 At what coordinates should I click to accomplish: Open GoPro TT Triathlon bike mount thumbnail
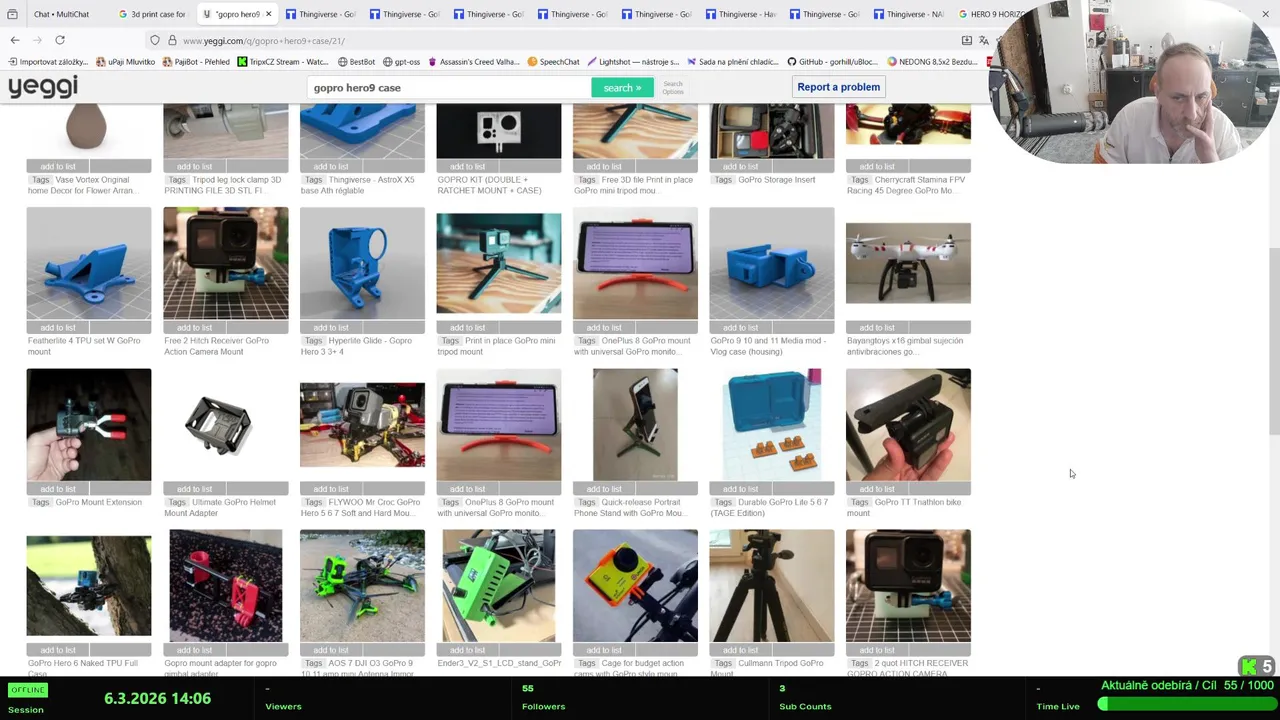point(908,425)
